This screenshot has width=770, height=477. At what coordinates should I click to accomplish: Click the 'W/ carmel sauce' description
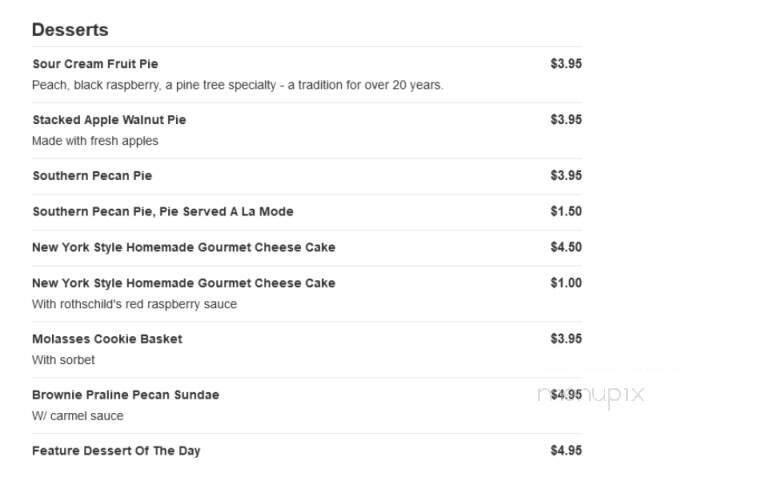coord(78,416)
